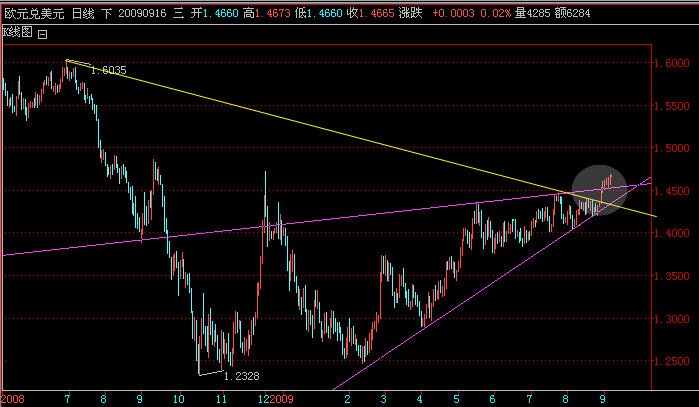Click the volume reading 量4285
The width and height of the screenshot is (699, 407).
pyautogui.click(x=532, y=13)
